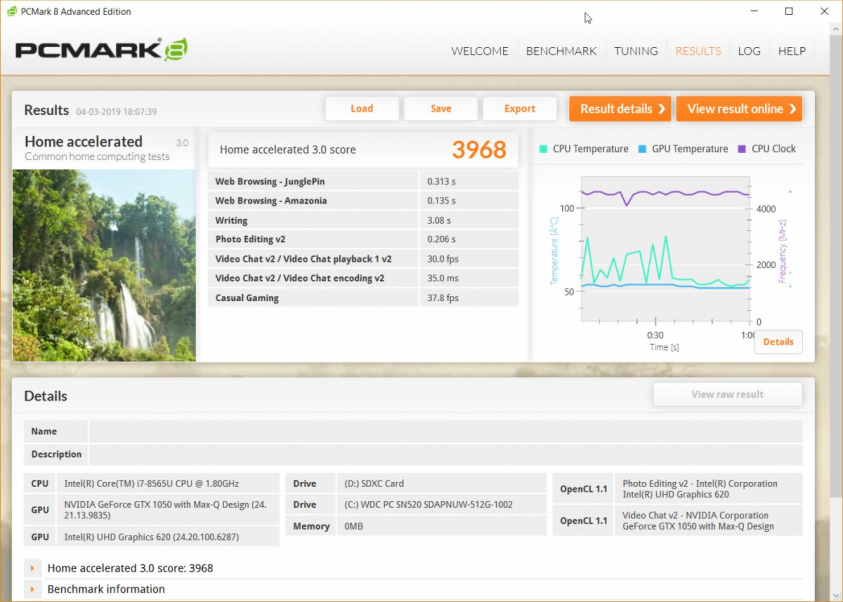This screenshot has height=602, width=843.
Task: Save the benchmark results
Action: 441,108
